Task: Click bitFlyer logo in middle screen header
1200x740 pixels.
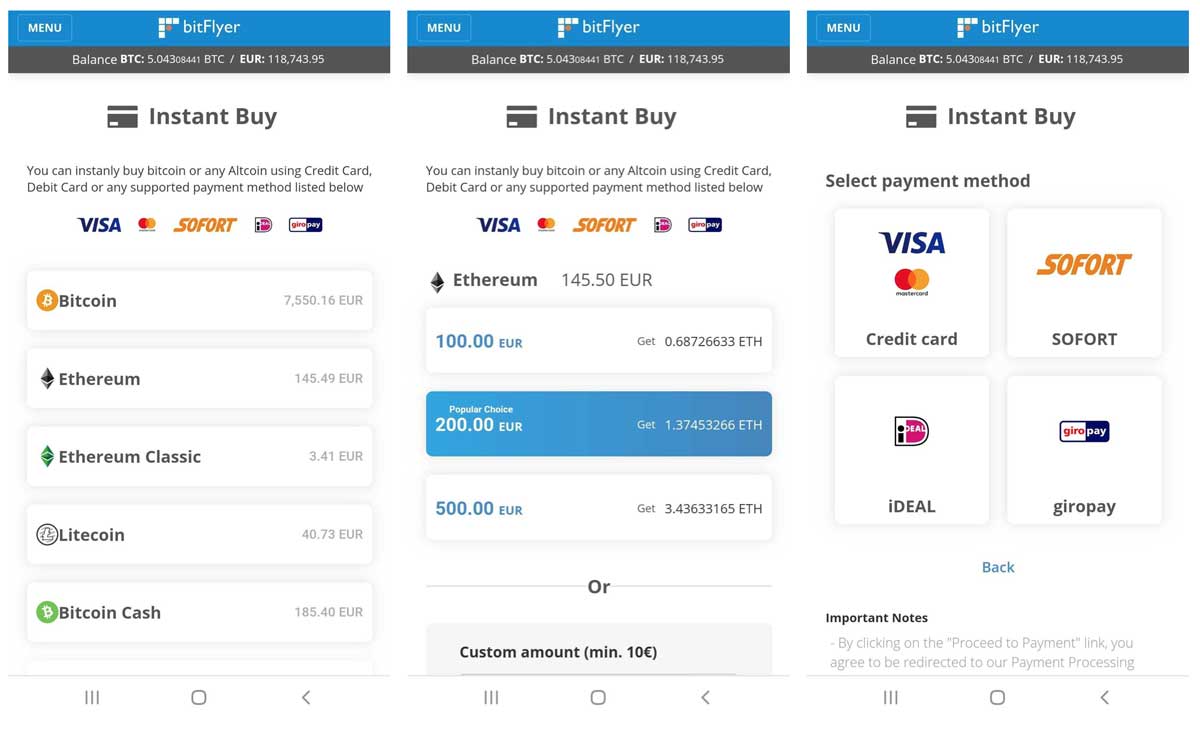Action: click(x=598, y=28)
